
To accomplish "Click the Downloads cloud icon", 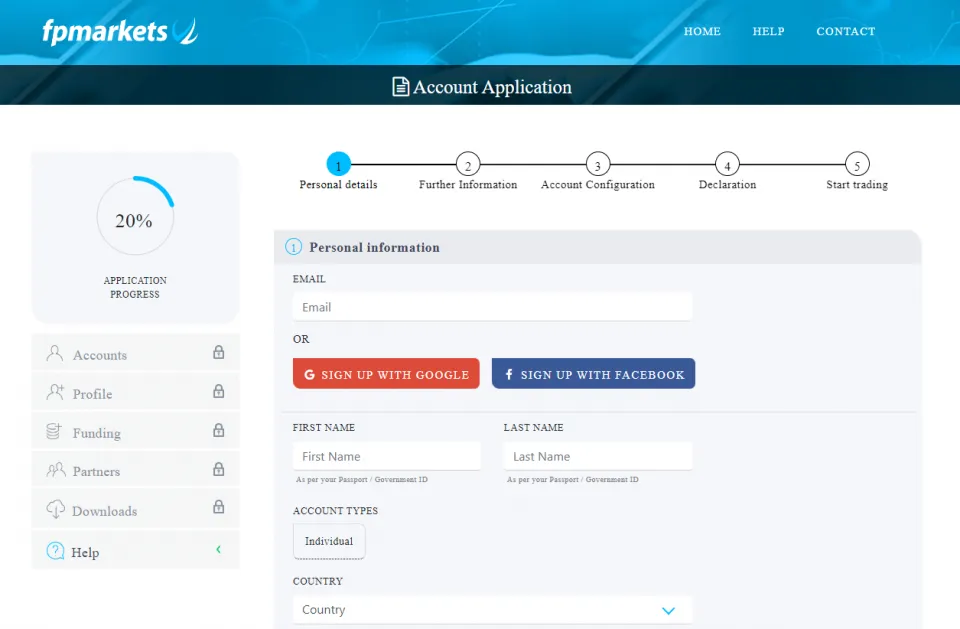I will point(55,510).
